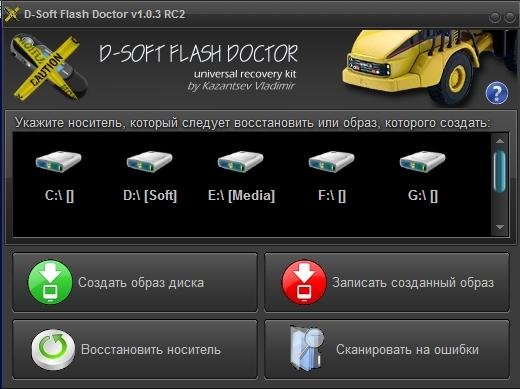Click the 'E:\ [Media]' drive label
The height and width of the screenshot is (389, 520).
tap(241, 196)
